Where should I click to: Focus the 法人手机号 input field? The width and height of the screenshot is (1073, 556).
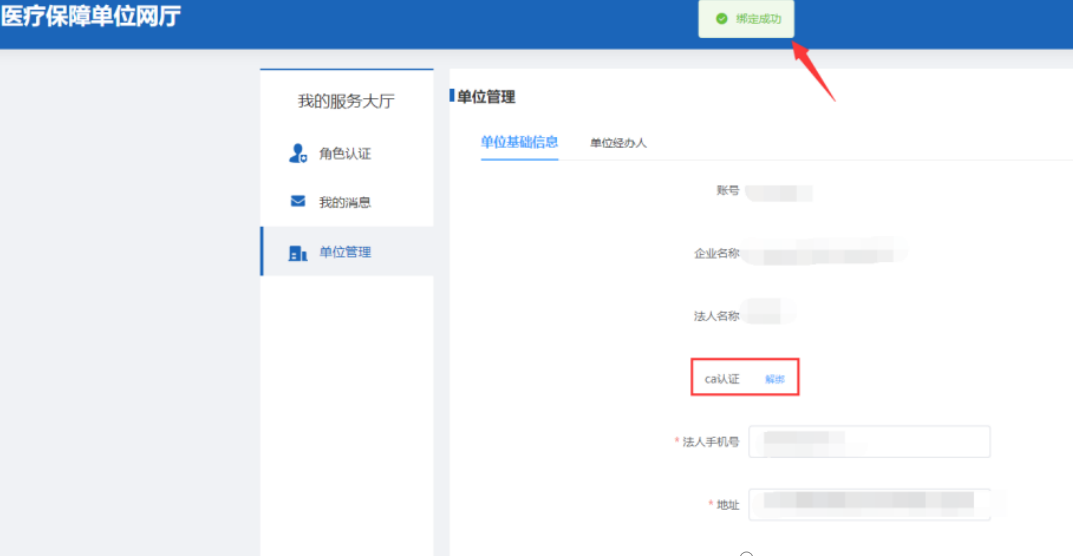(869, 441)
